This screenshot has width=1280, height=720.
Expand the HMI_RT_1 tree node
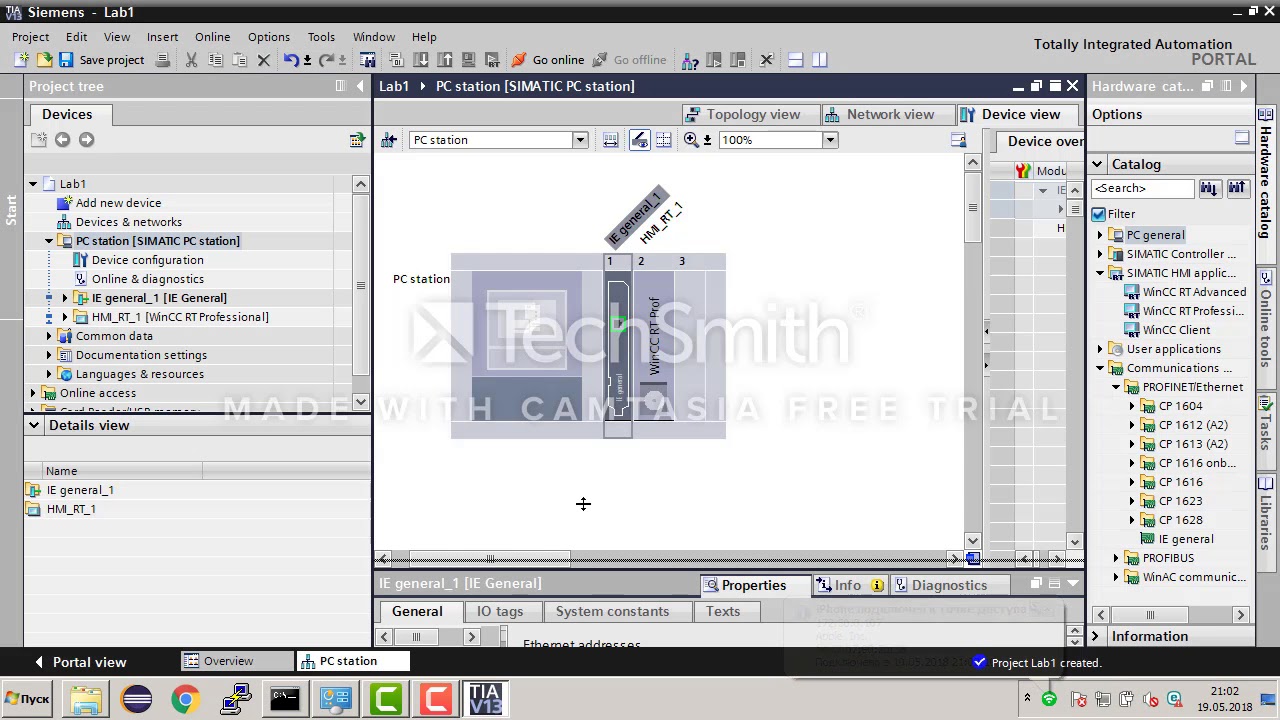65,317
